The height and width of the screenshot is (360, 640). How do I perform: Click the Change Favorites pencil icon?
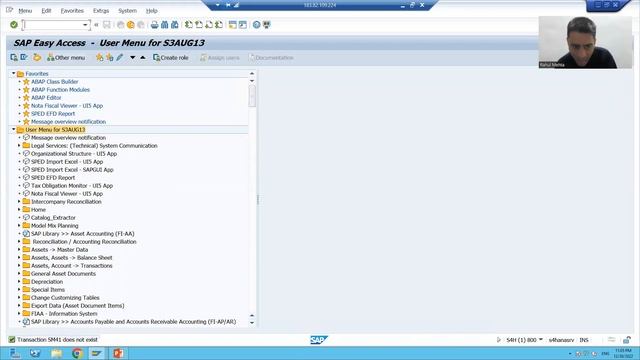[120, 58]
